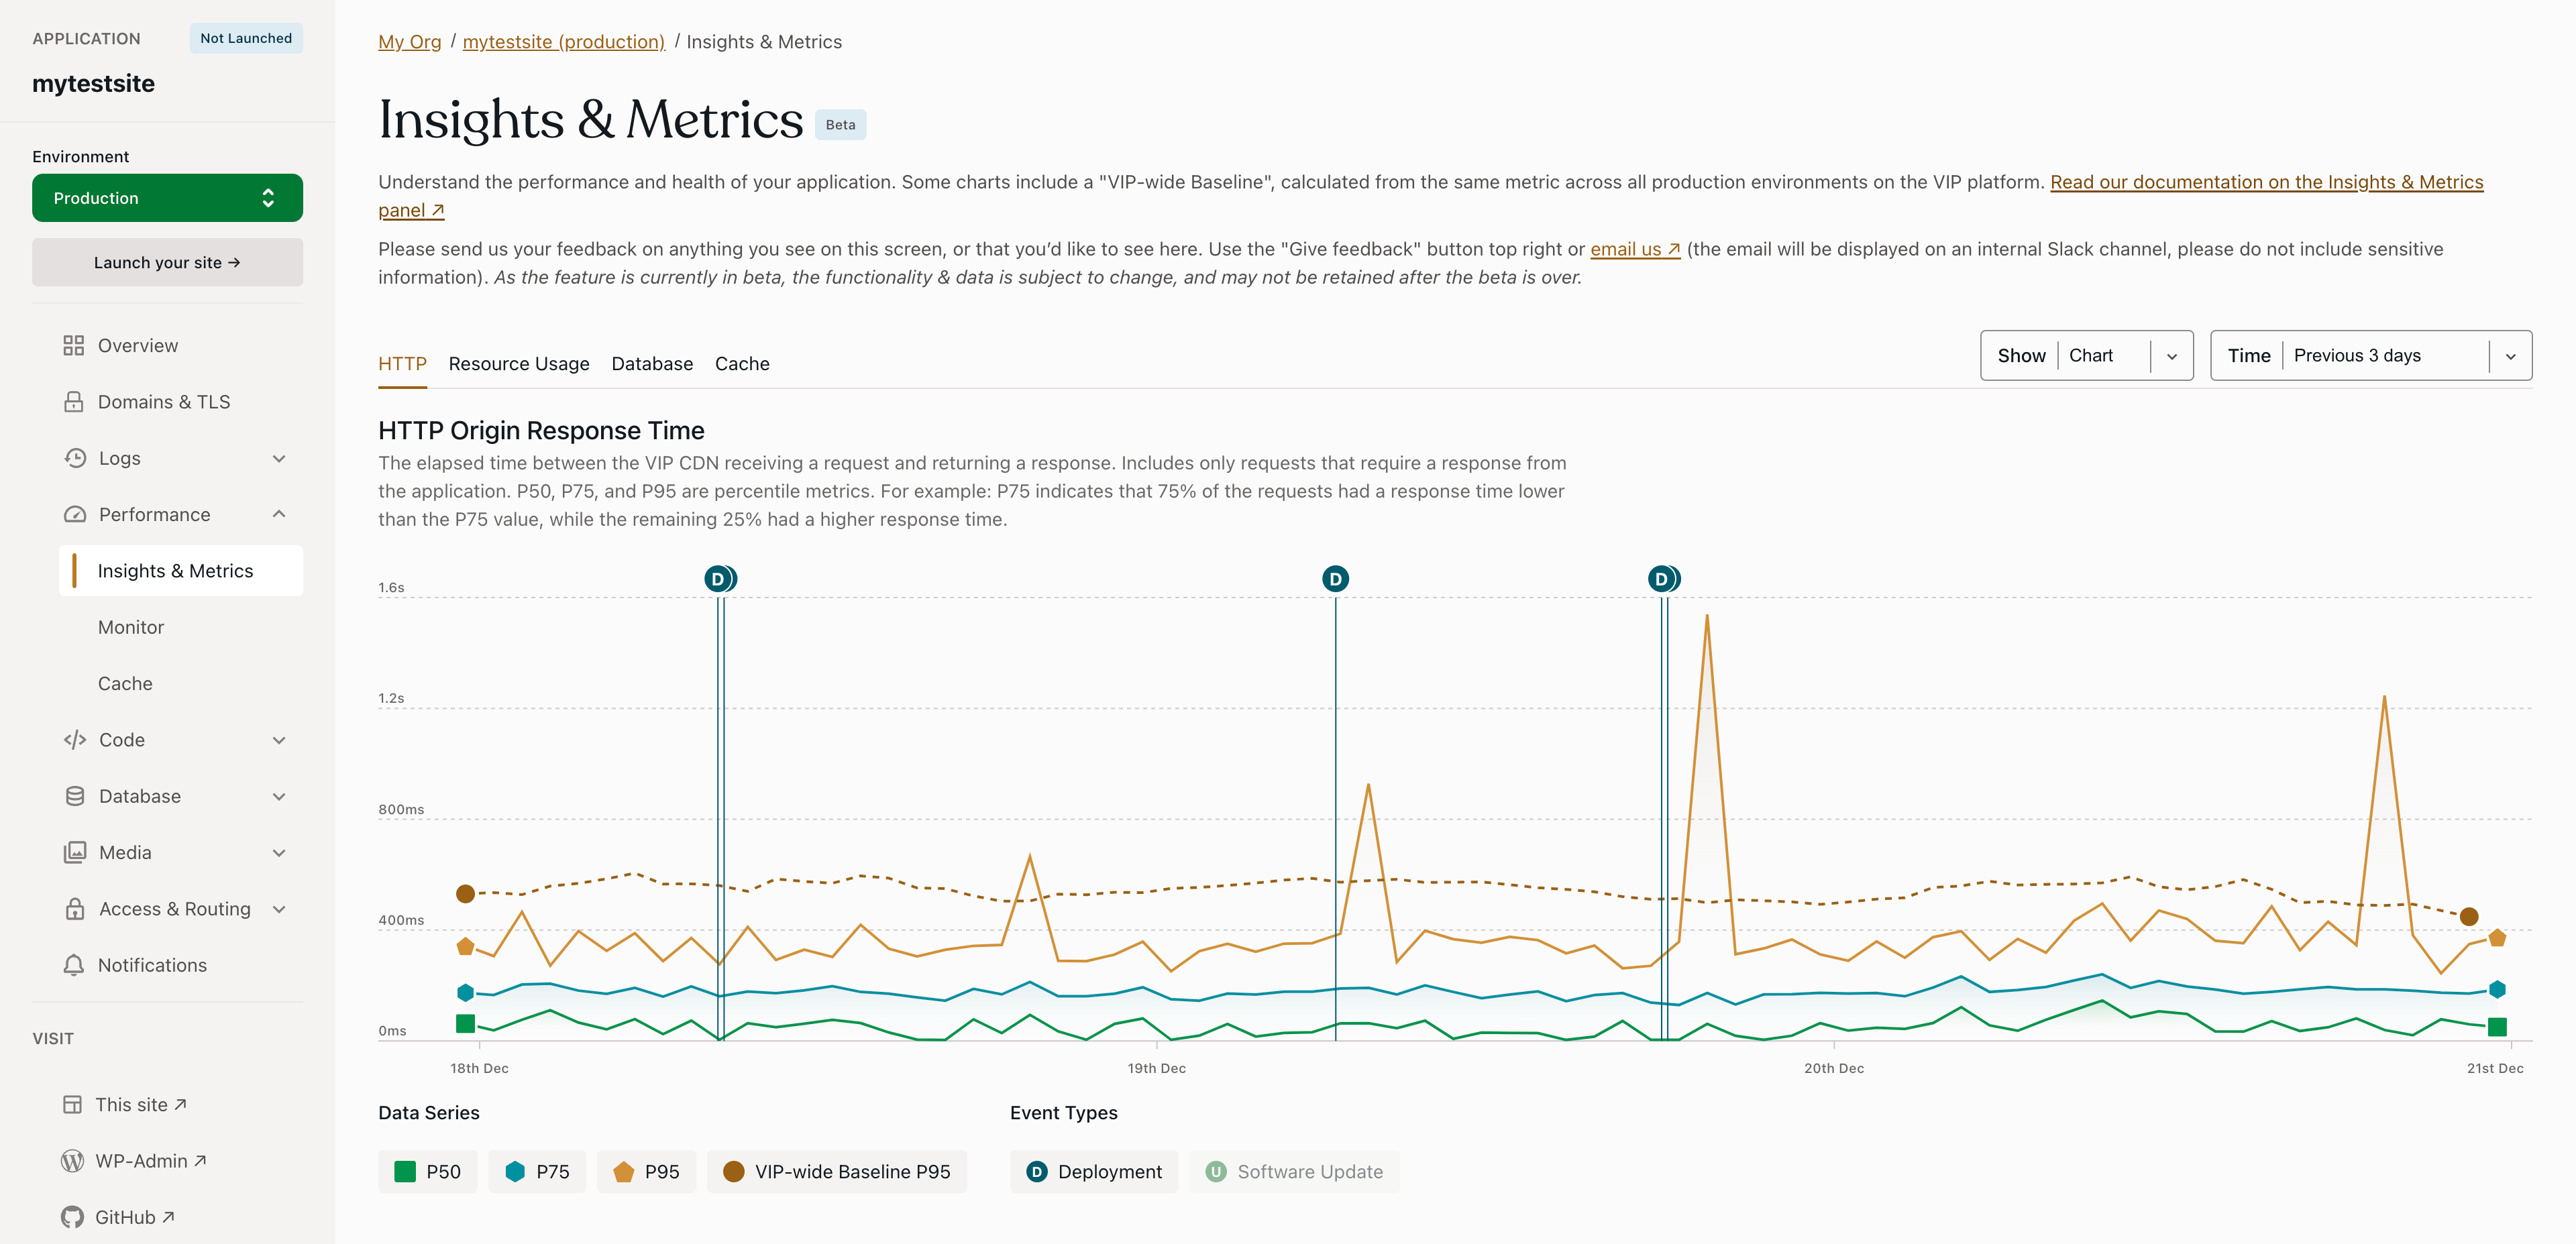Select Insights & Metrics sidebar item

[x=181, y=571]
